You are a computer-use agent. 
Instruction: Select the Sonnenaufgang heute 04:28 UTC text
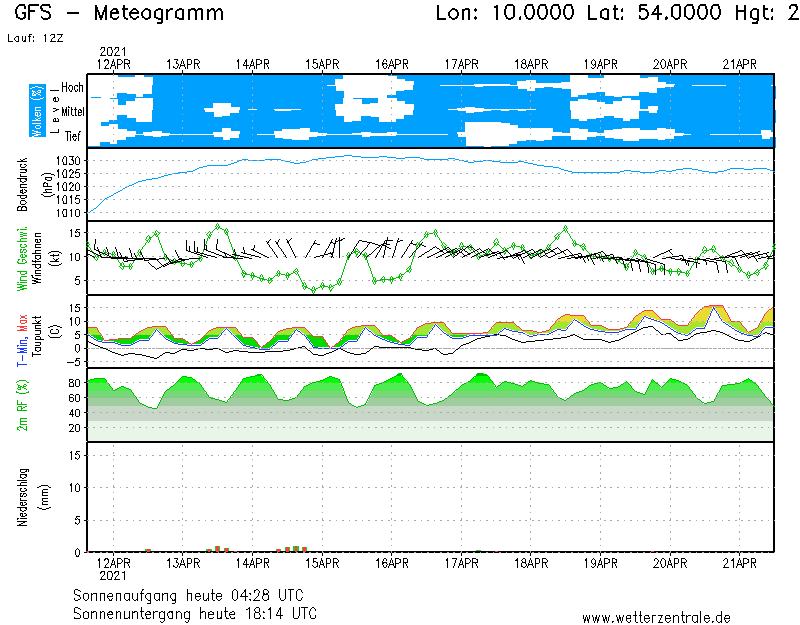[195, 596]
